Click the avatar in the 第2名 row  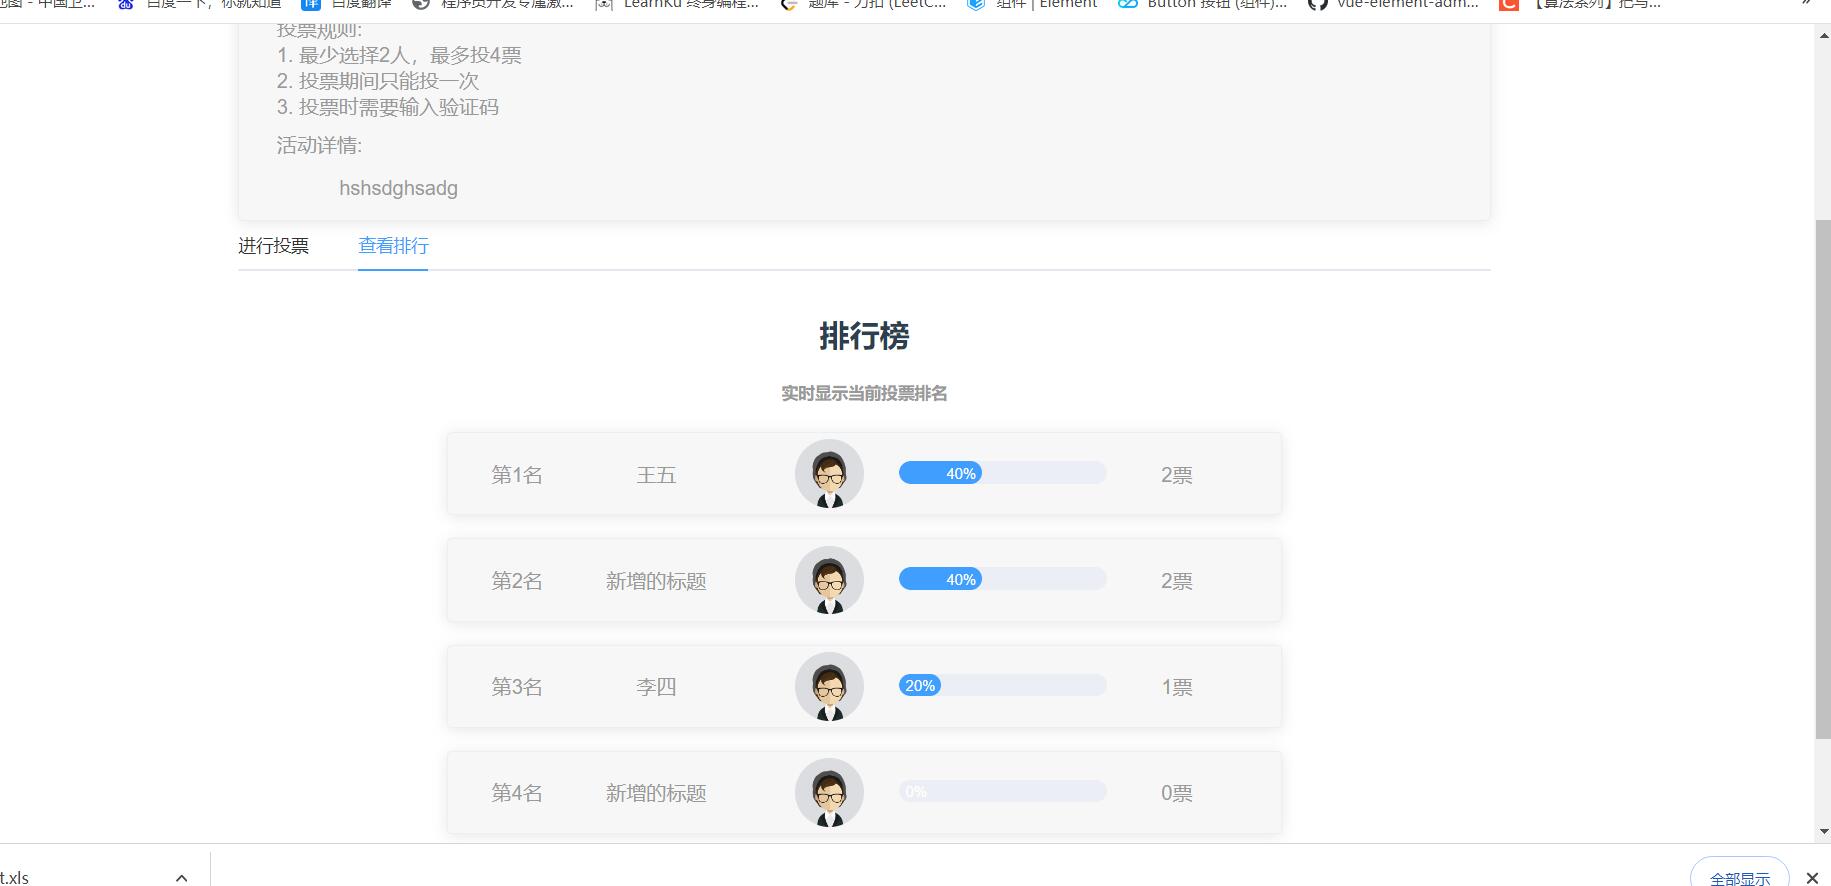[829, 580]
